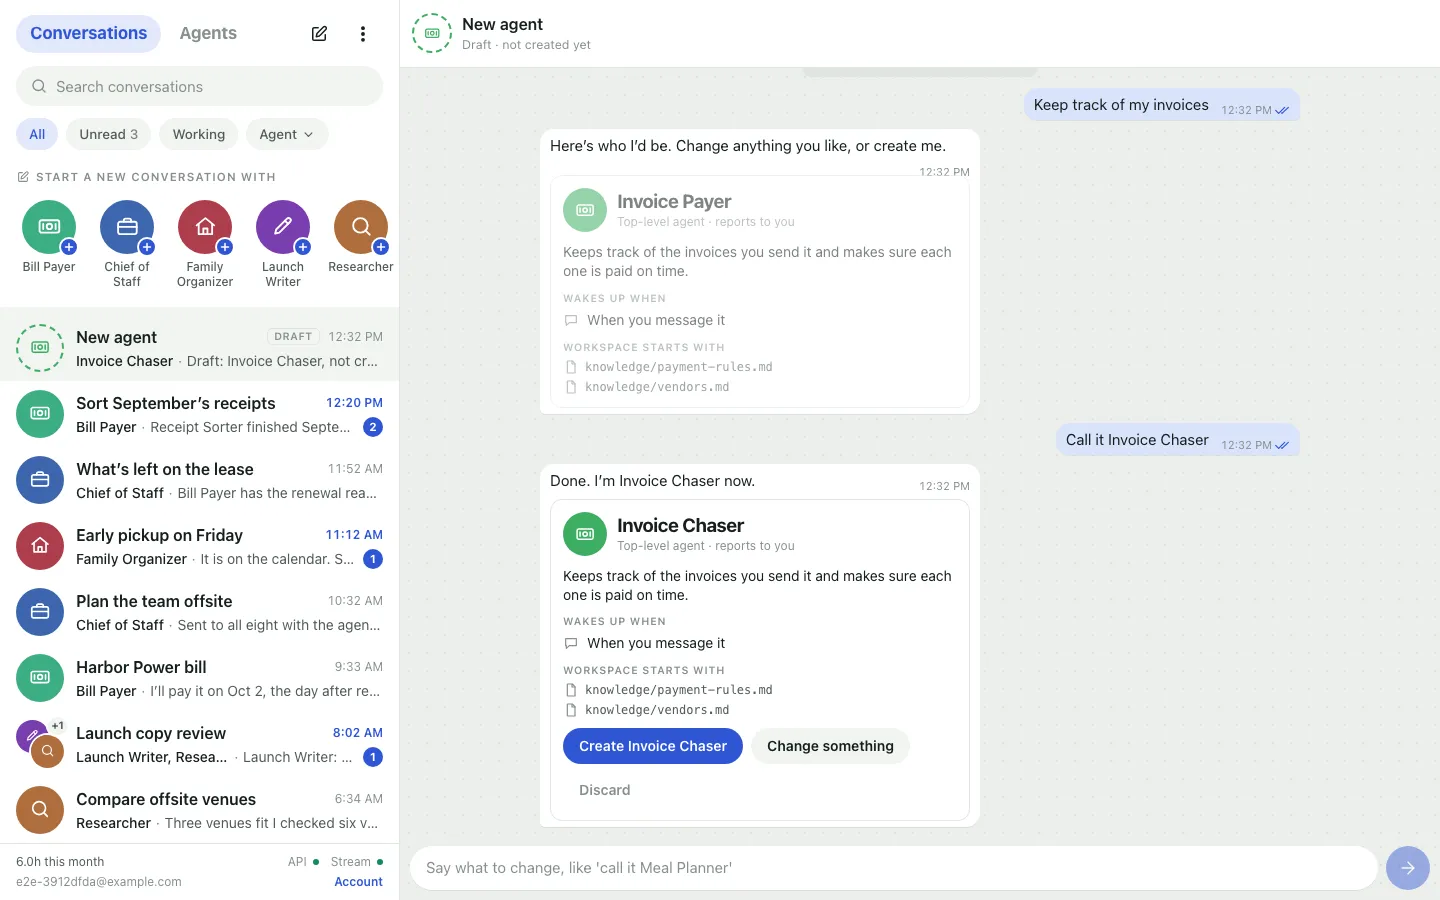1440x900 pixels.
Task: Open the three-dot more options menu
Action: click(362, 34)
